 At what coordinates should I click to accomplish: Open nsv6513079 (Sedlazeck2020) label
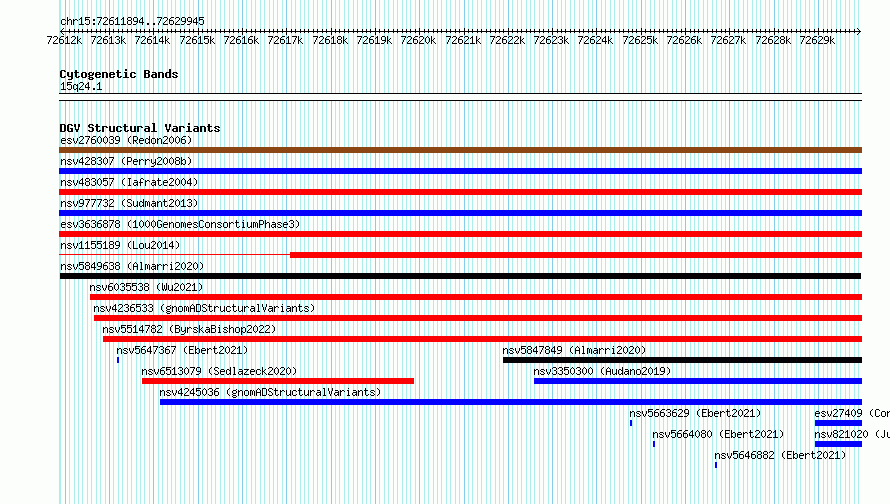tap(219, 371)
